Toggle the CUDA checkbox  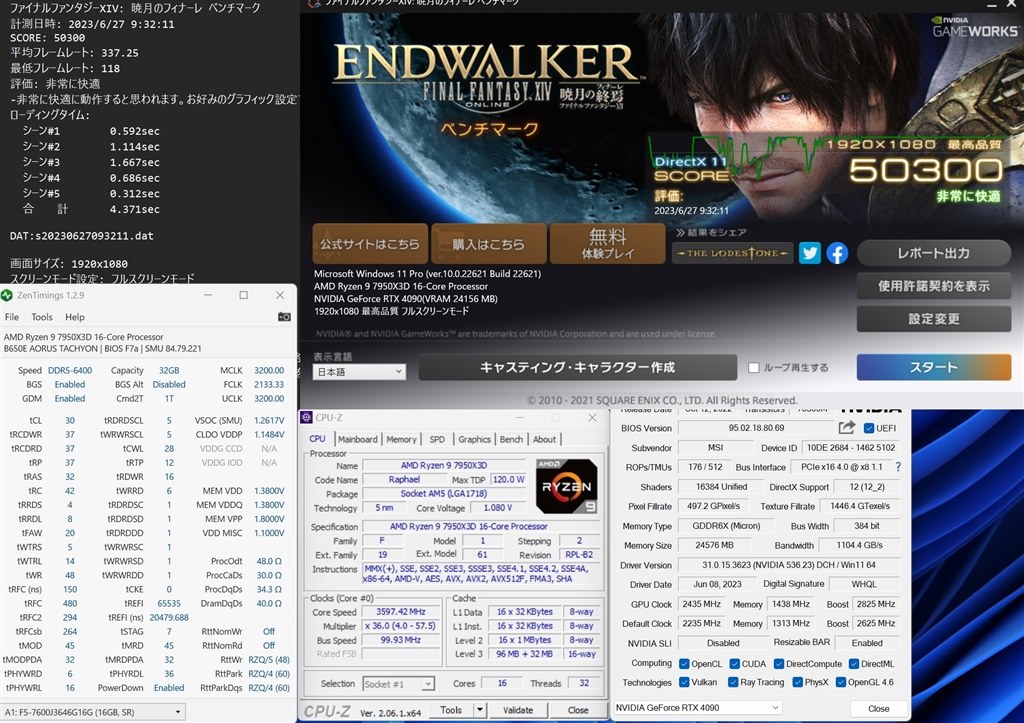(735, 664)
